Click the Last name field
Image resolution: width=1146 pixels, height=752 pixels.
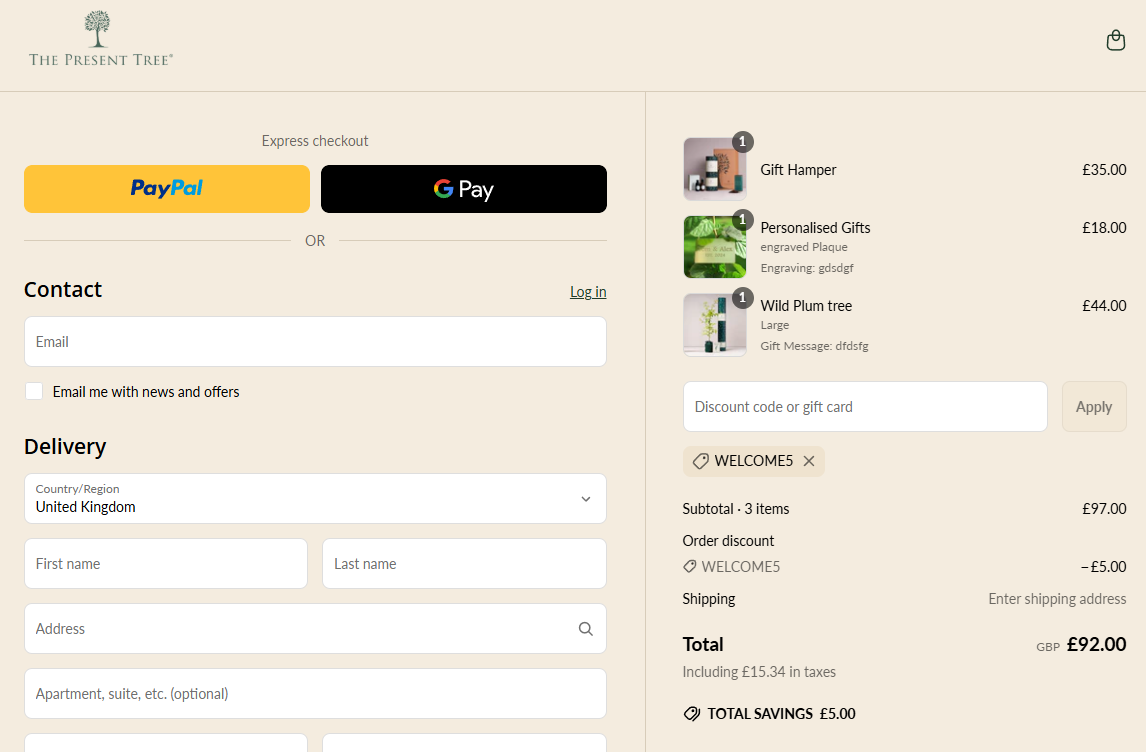464,564
